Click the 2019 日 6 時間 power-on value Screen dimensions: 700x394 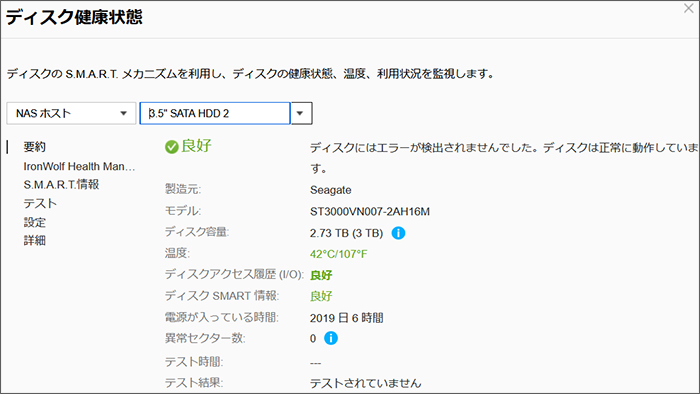coord(346,318)
